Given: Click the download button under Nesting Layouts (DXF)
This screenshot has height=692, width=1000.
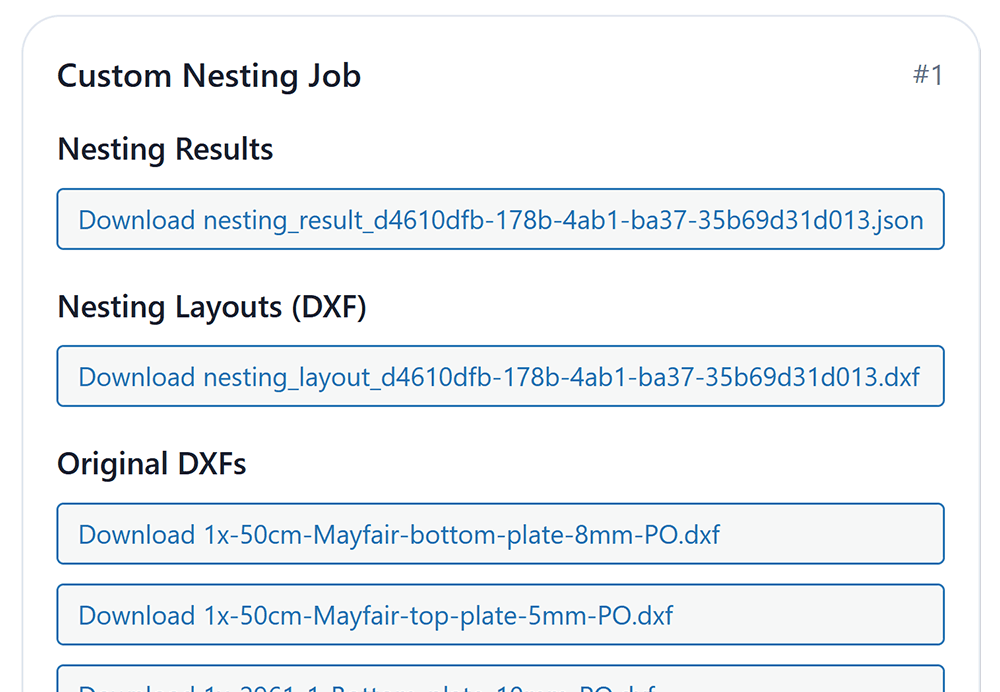Looking at the screenshot, I should click(x=500, y=377).
